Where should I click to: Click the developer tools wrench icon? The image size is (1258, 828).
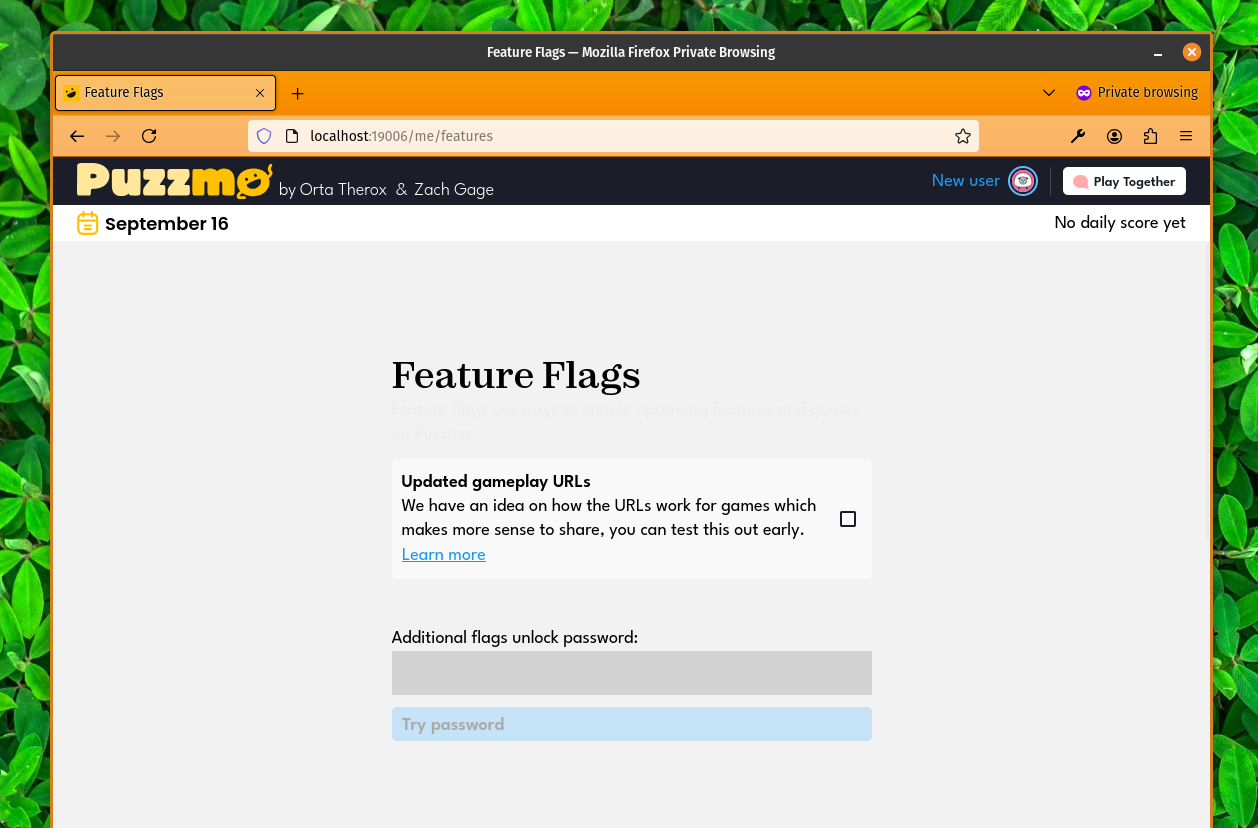pos(1078,136)
